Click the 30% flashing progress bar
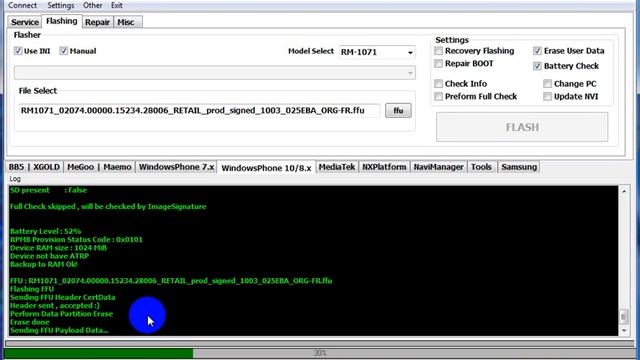This screenshot has height=360, width=640. [x=320, y=353]
